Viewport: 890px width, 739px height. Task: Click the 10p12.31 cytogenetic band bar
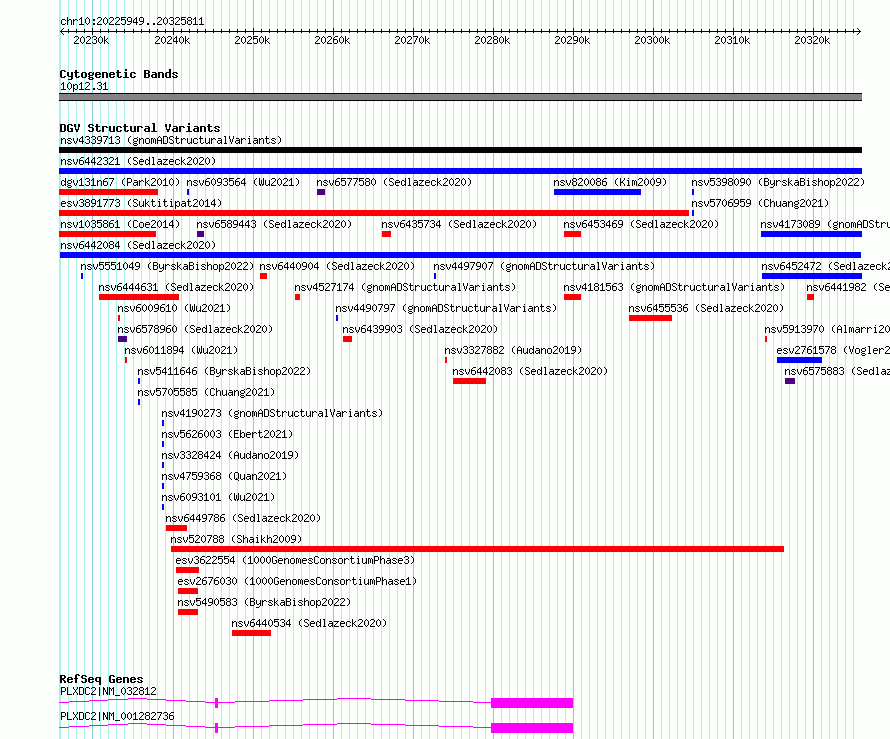[x=460, y=97]
